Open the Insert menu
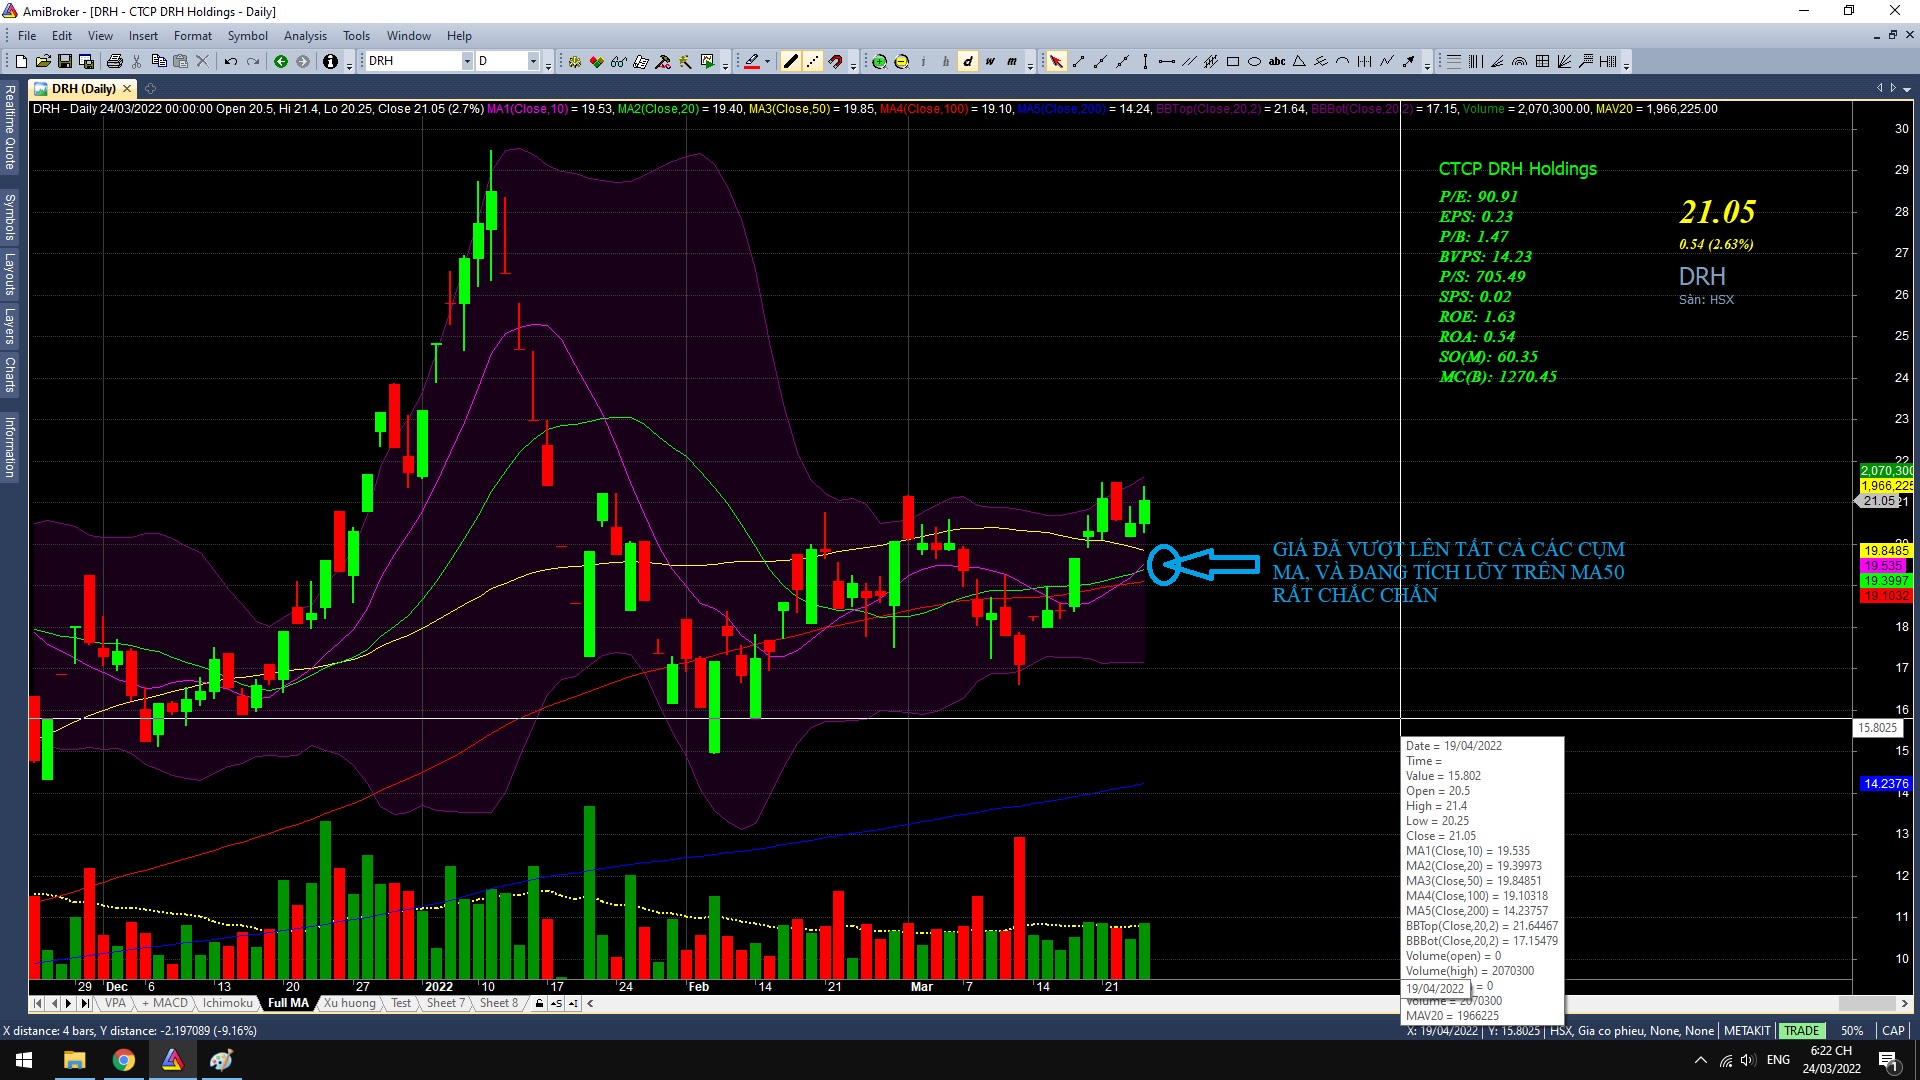This screenshot has width=1920, height=1080. point(143,36)
